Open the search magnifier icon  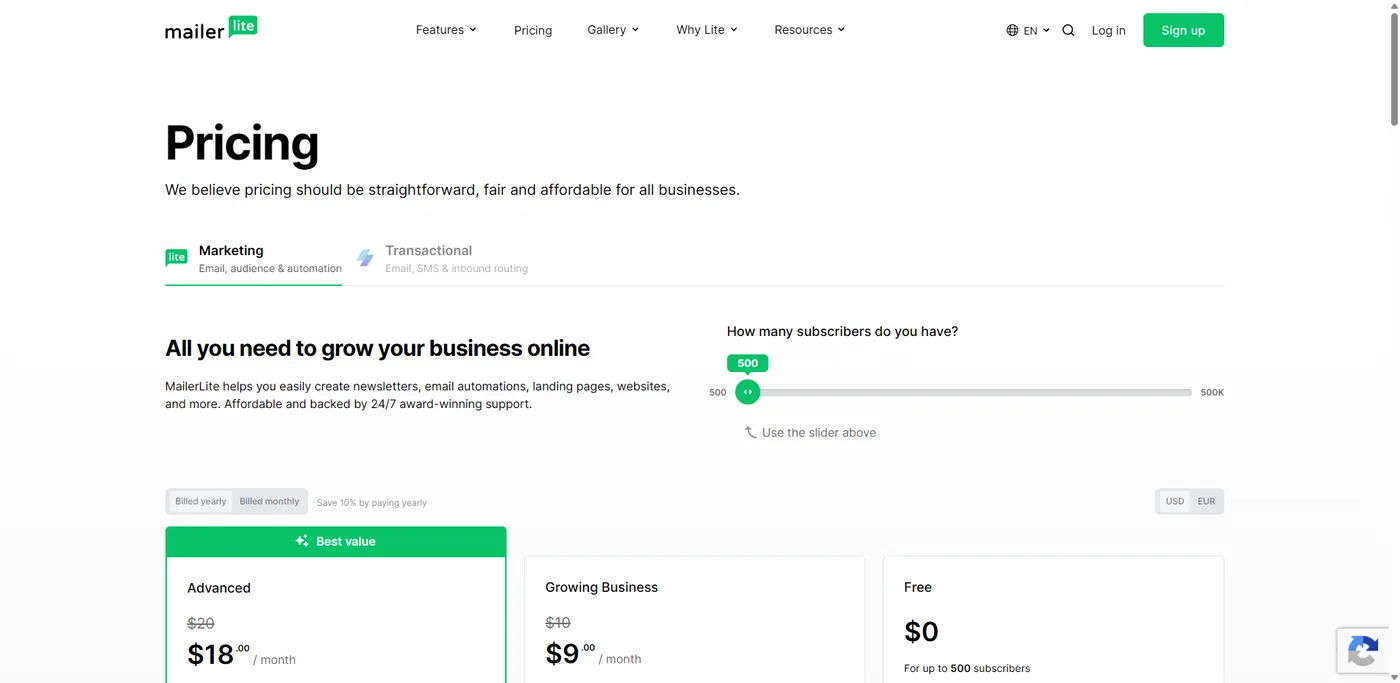tap(1068, 30)
